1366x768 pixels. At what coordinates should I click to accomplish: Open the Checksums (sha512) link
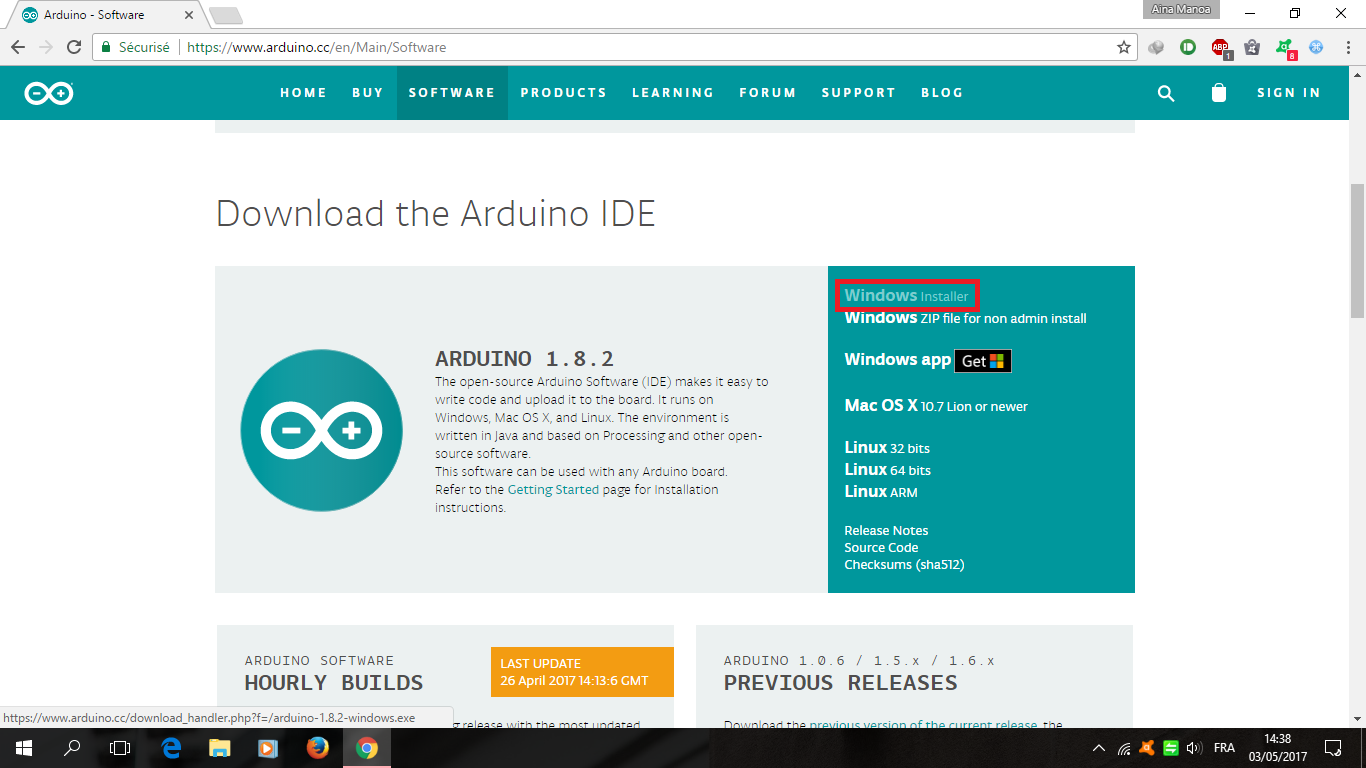[904, 564]
